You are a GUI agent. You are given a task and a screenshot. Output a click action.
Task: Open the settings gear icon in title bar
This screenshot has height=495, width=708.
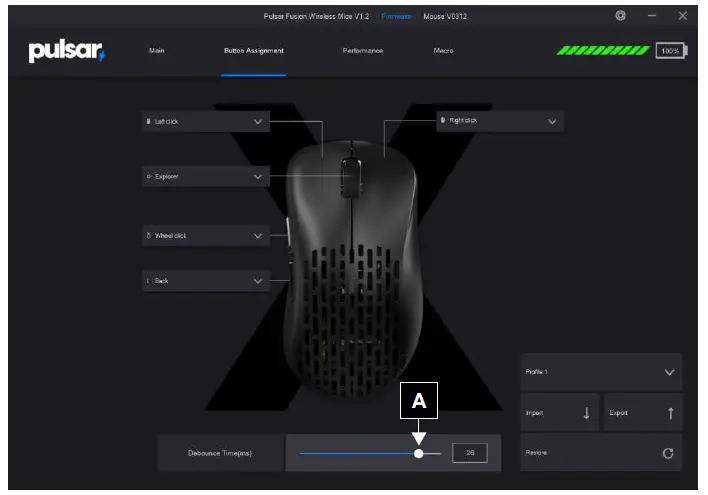(x=620, y=16)
